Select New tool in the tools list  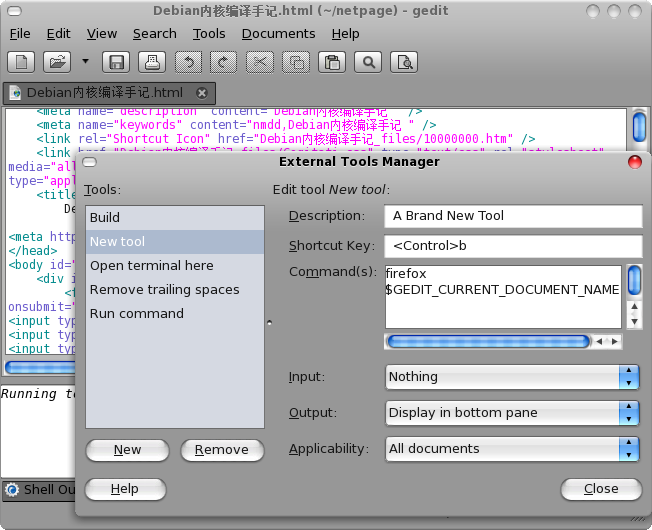click(175, 242)
